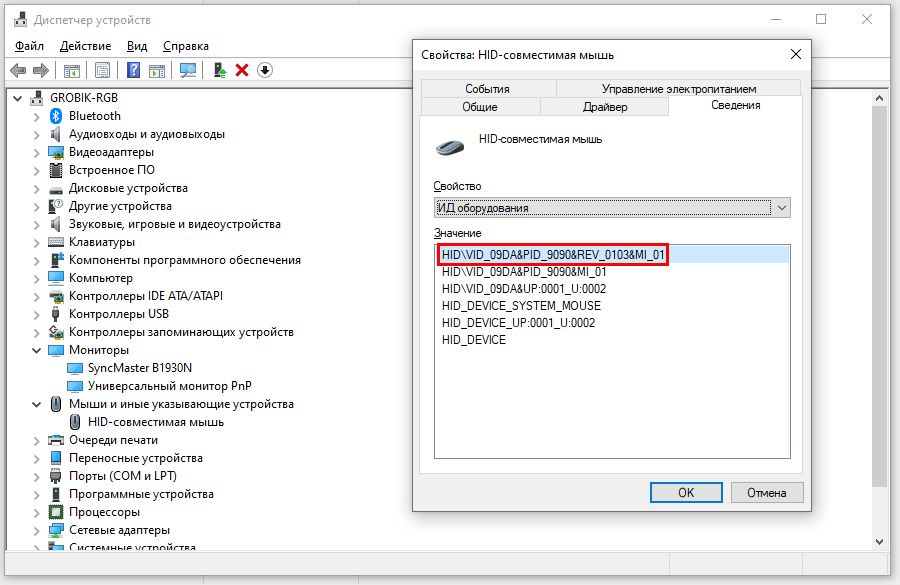Collapse the Мониторы tree node
This screenshot has width=900, height=585.
[37, 351]
